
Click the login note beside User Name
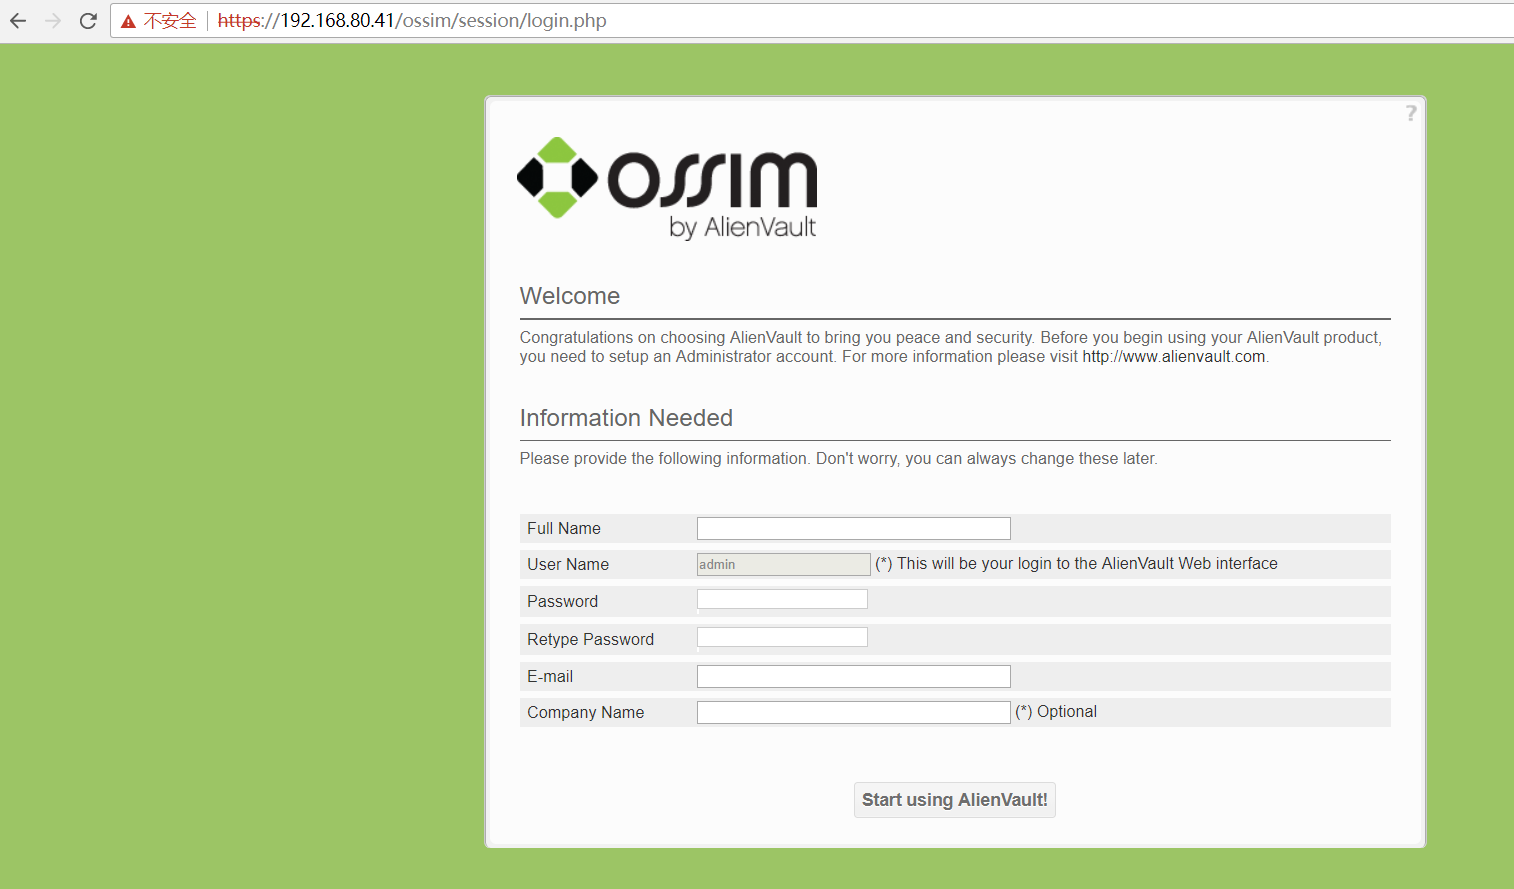1077,563
